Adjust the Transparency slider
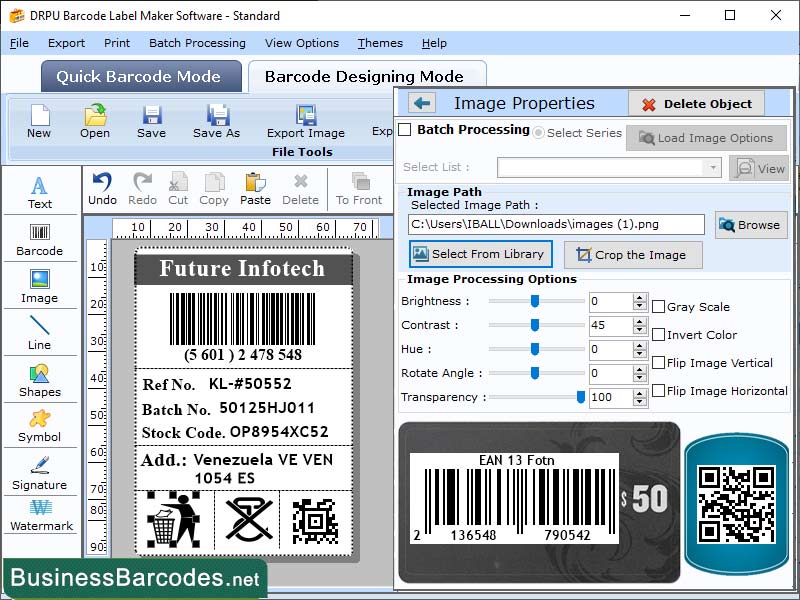This screenshot has width=800, height=600. point(578,397)
